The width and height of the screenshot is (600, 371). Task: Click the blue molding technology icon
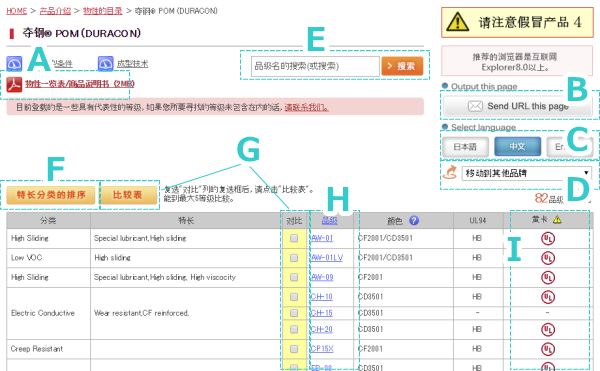pyautogui.click(x=105, y=63)
